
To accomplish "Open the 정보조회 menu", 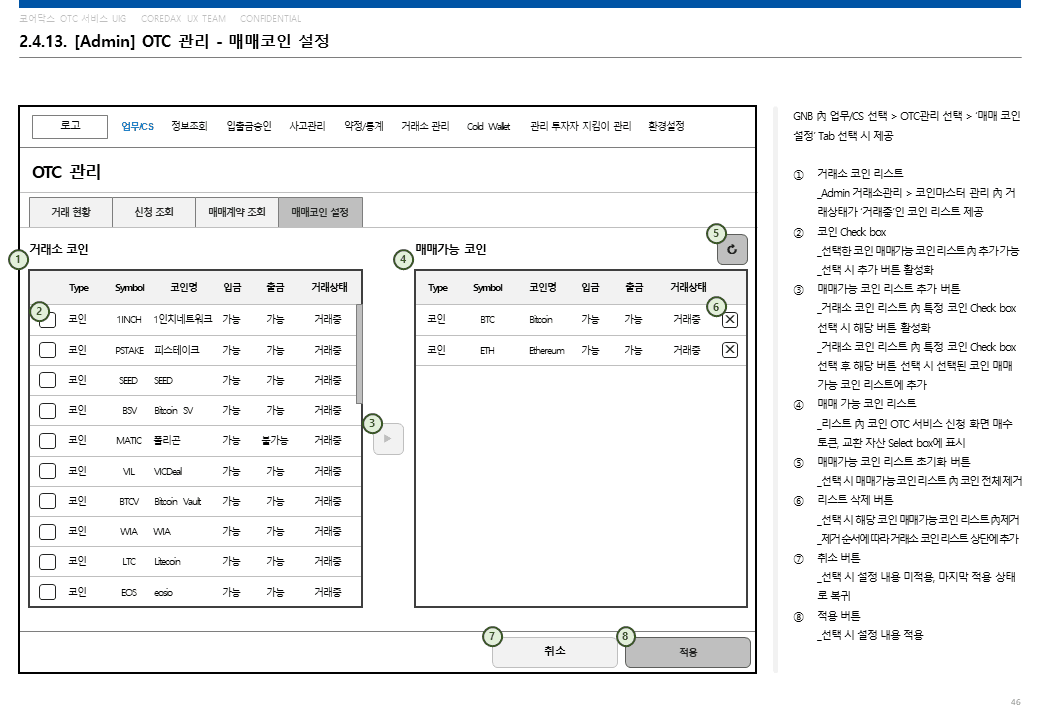I will pyautogui.click(x=189, y=126).
